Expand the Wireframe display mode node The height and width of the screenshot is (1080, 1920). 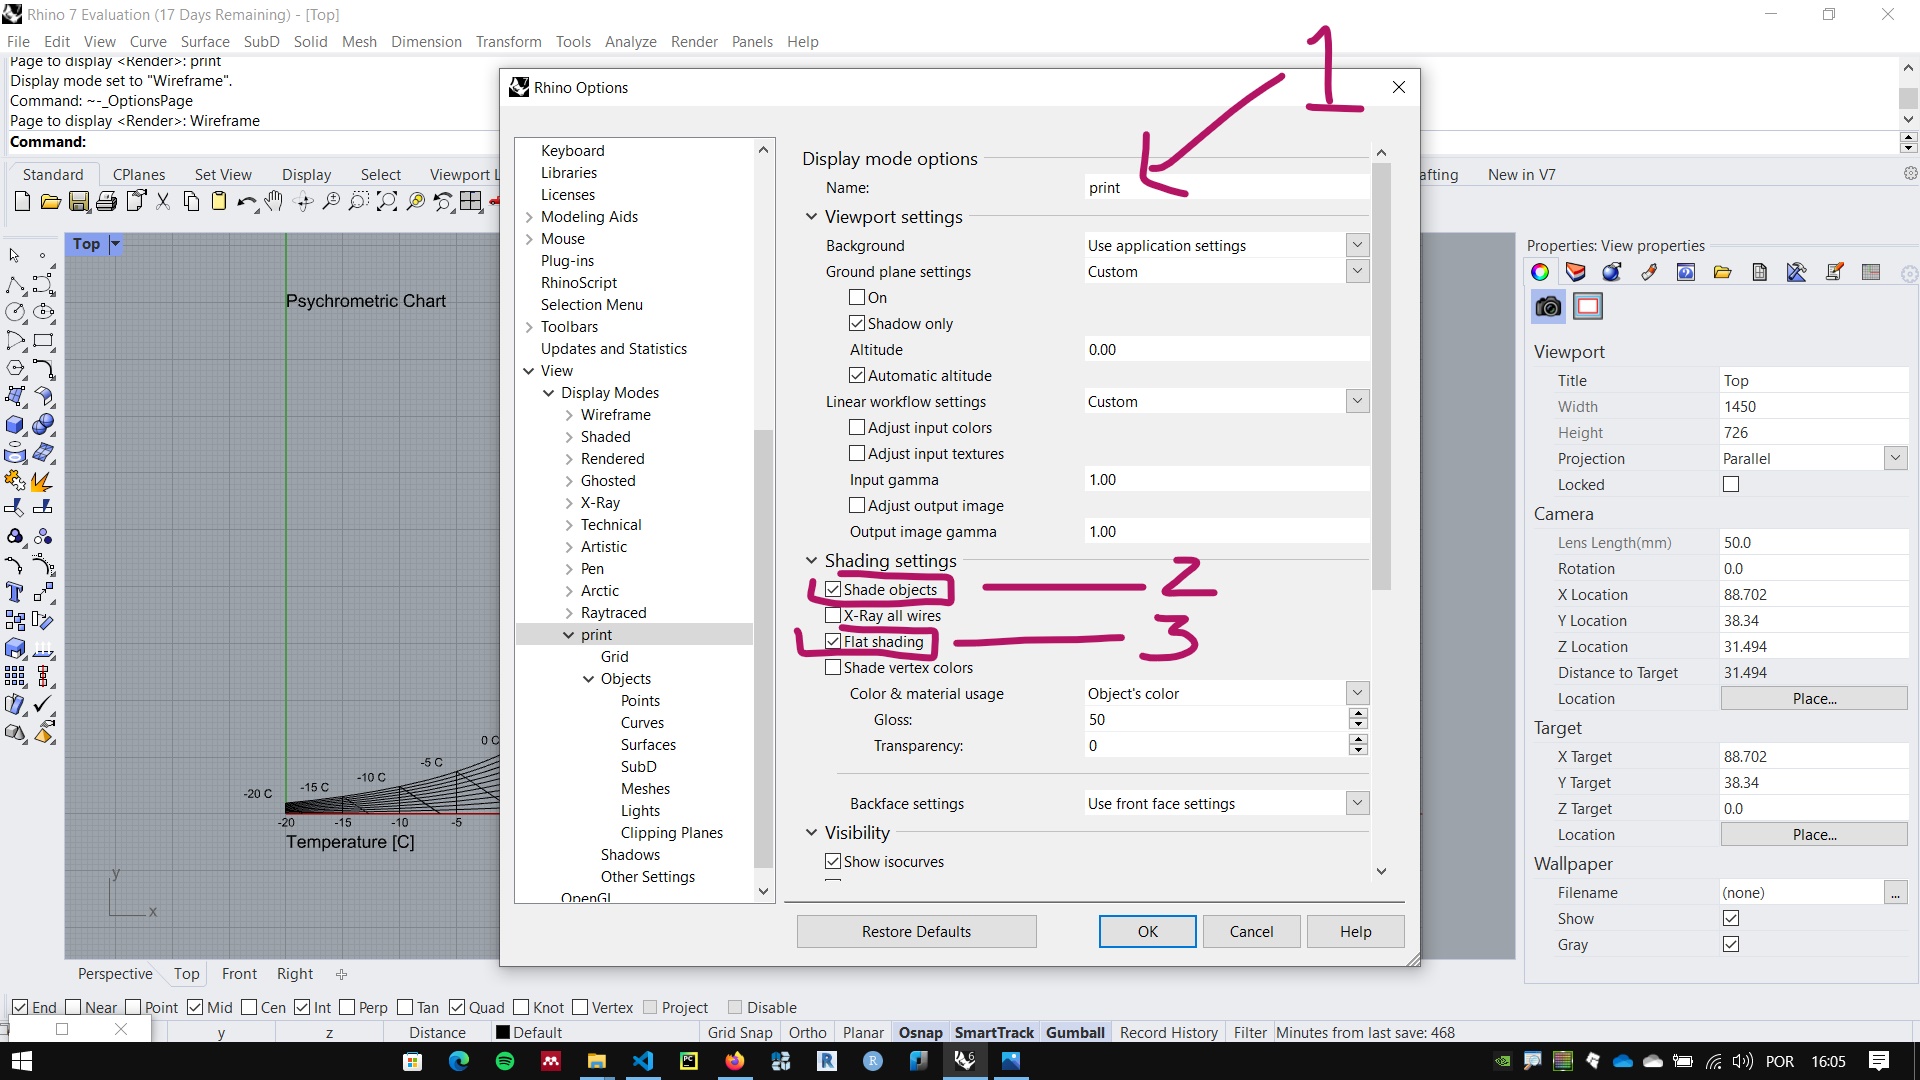click(x=569, y=415)
